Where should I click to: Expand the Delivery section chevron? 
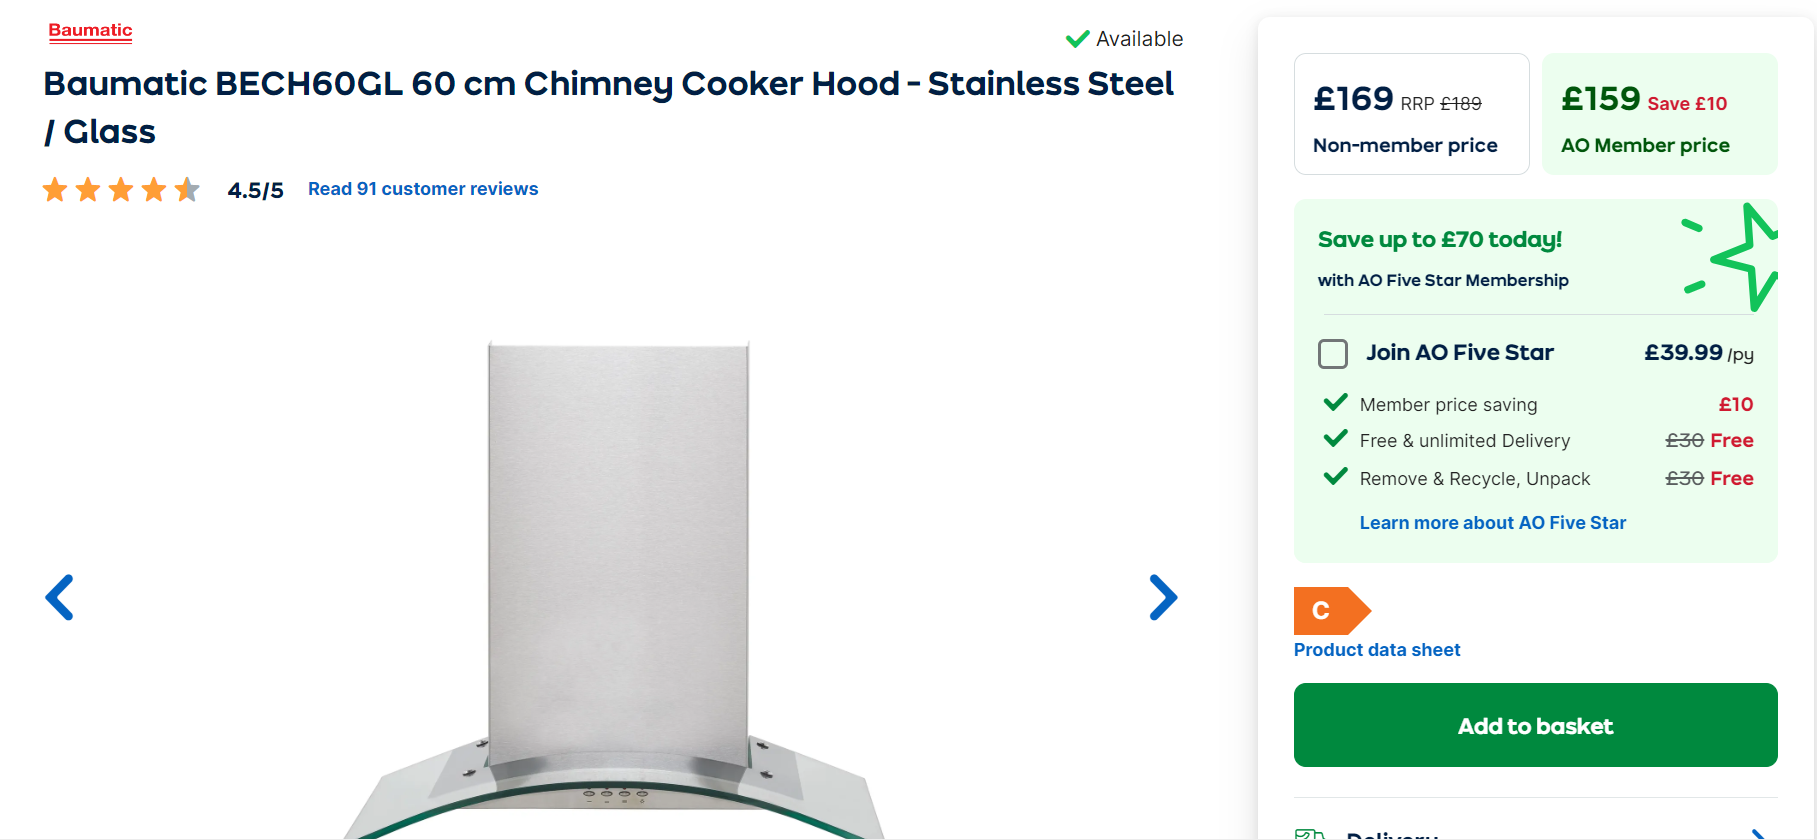point(1758,833)
